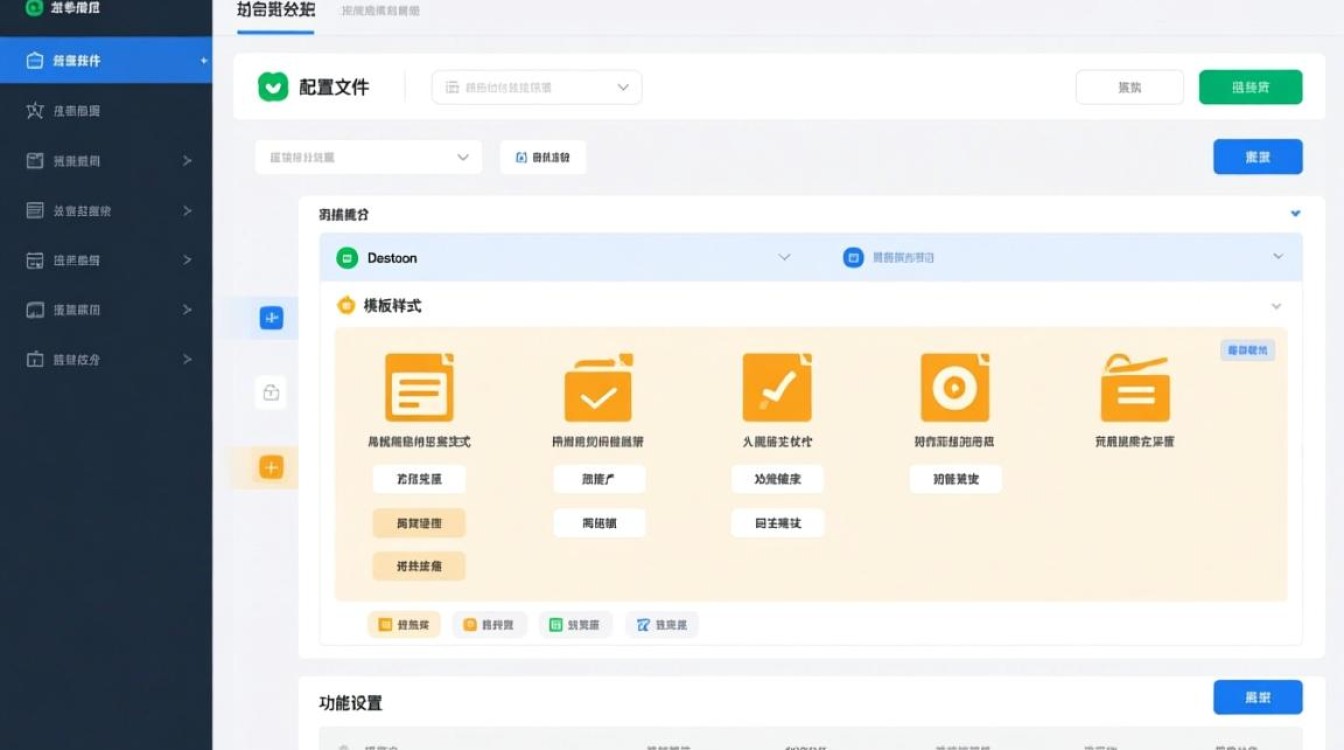Click the lock icon floating button

(x=268, y=391)
